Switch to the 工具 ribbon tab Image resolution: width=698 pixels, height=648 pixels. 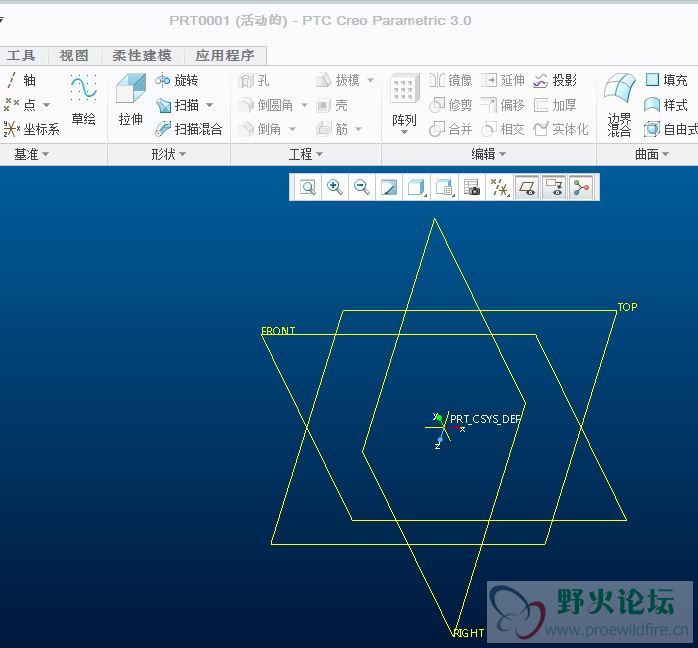tap(21, 56)
